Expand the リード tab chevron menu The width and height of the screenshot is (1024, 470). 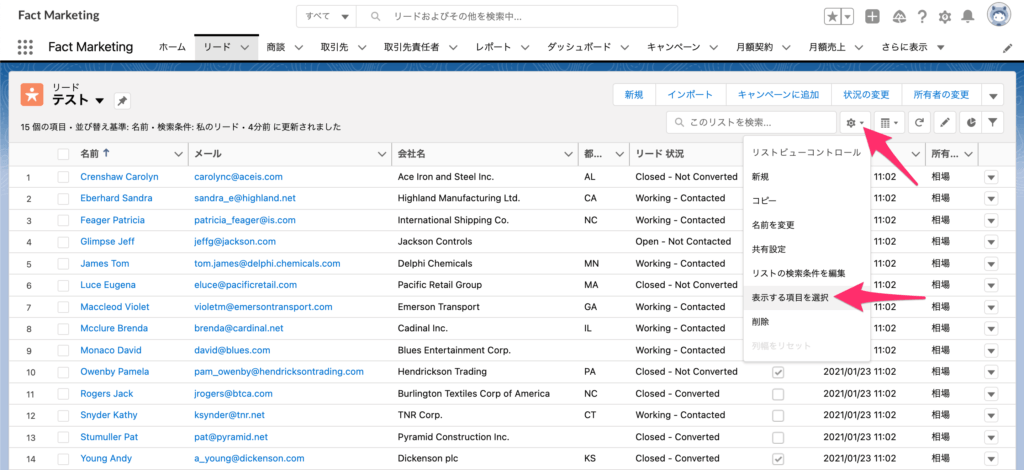click(x=245, y=48)
